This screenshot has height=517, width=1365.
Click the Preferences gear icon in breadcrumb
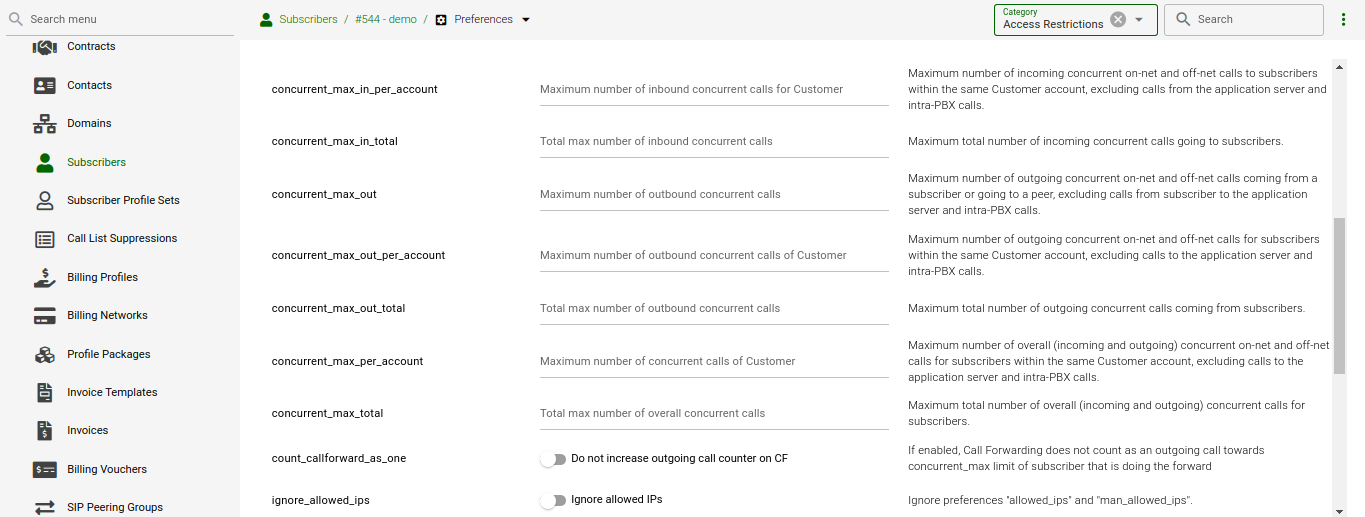tap(441, 20)
